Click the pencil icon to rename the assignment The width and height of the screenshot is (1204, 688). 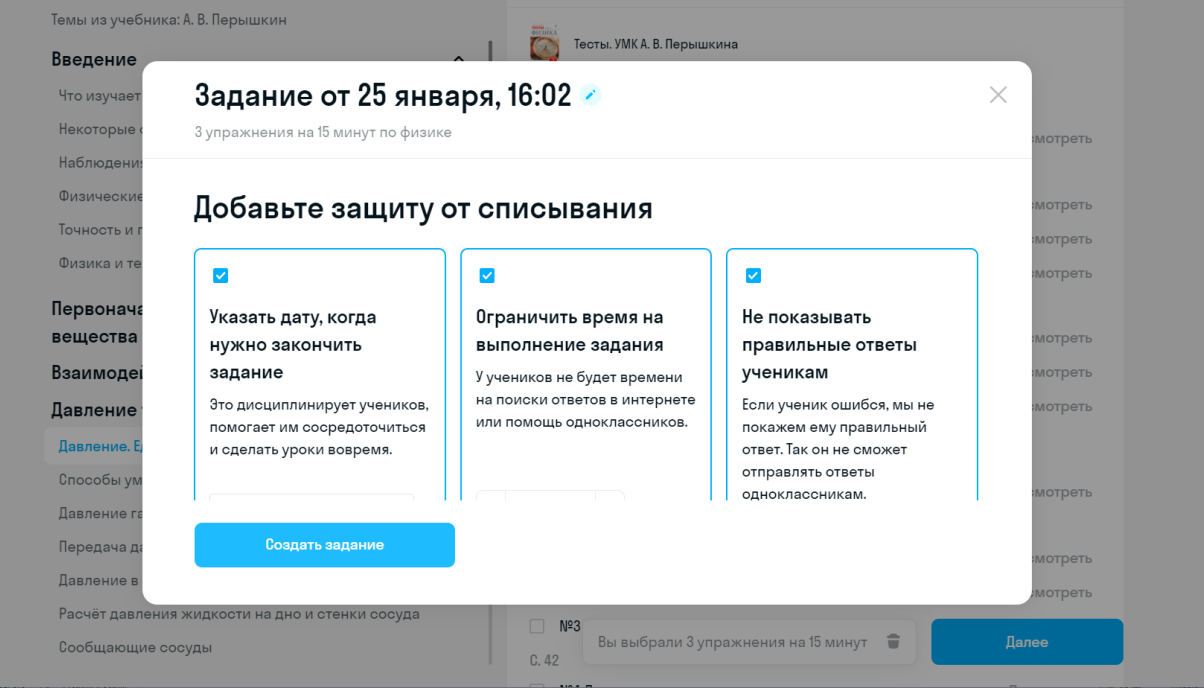(x=591, y=95)
